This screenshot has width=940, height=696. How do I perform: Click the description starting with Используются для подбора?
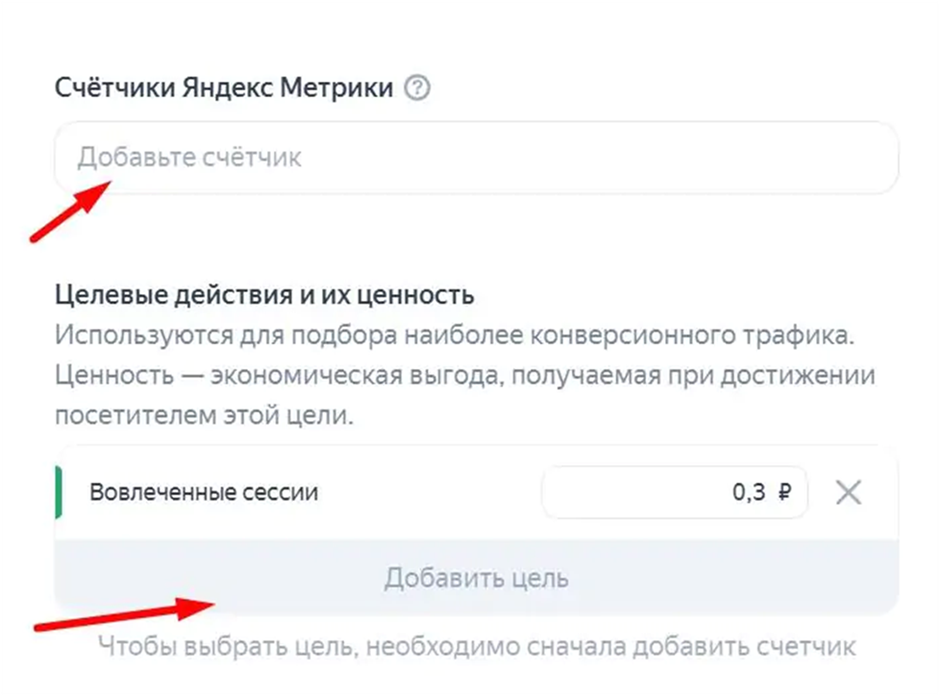point(465,375)
